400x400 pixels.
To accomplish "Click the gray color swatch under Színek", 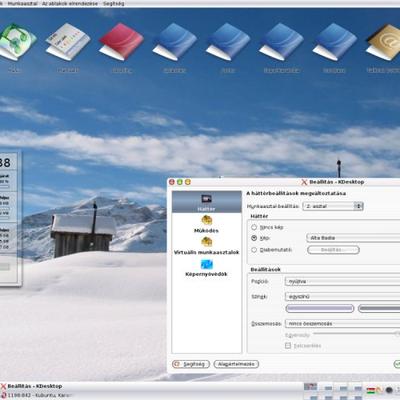I will coord(379,309).
